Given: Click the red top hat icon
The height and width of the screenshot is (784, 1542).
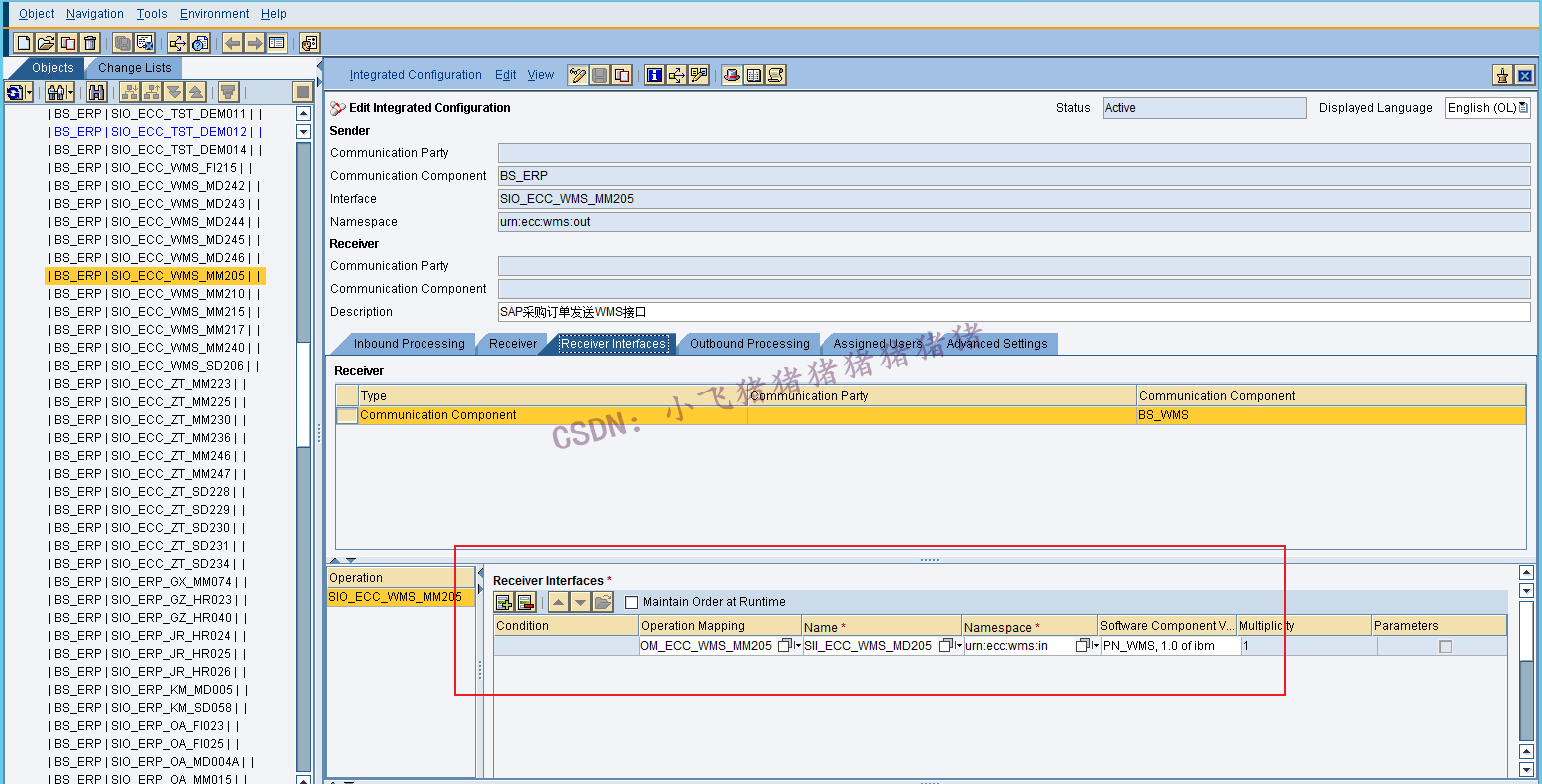Looking at the screenshot, I should (732, 75).
